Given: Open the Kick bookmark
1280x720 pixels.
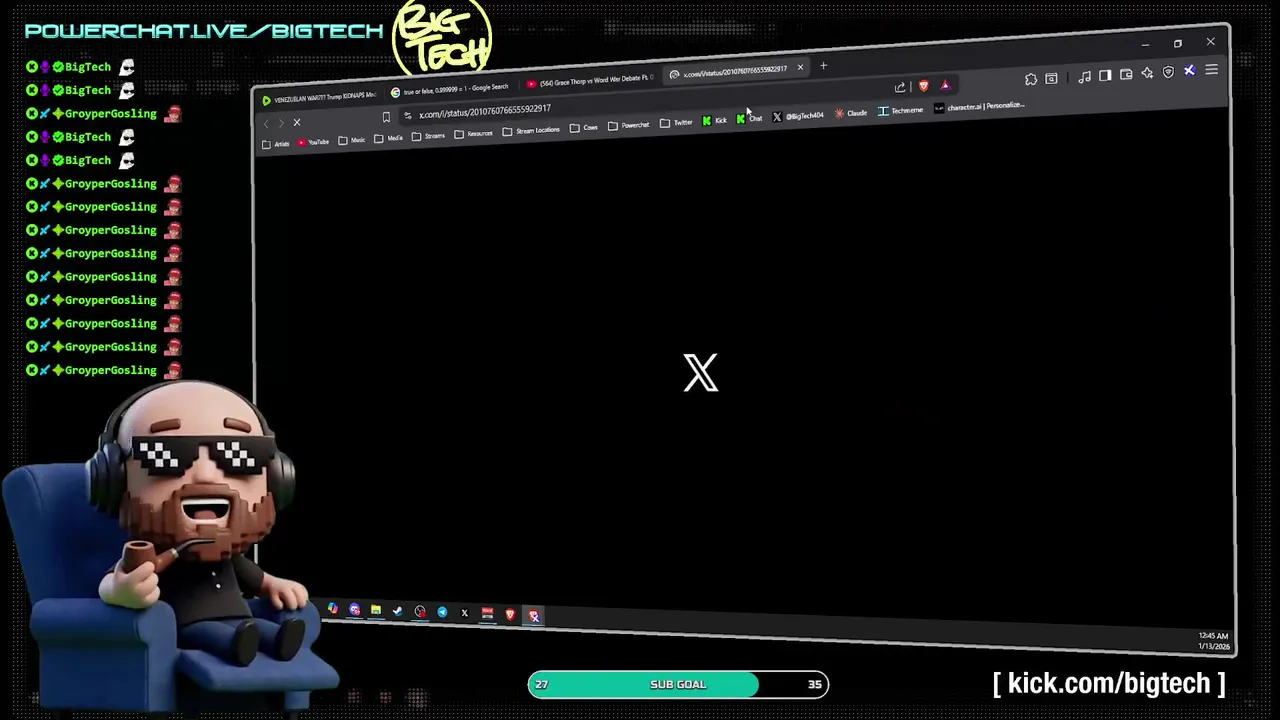Looking at the screenshot, I should tap(714, 121).
